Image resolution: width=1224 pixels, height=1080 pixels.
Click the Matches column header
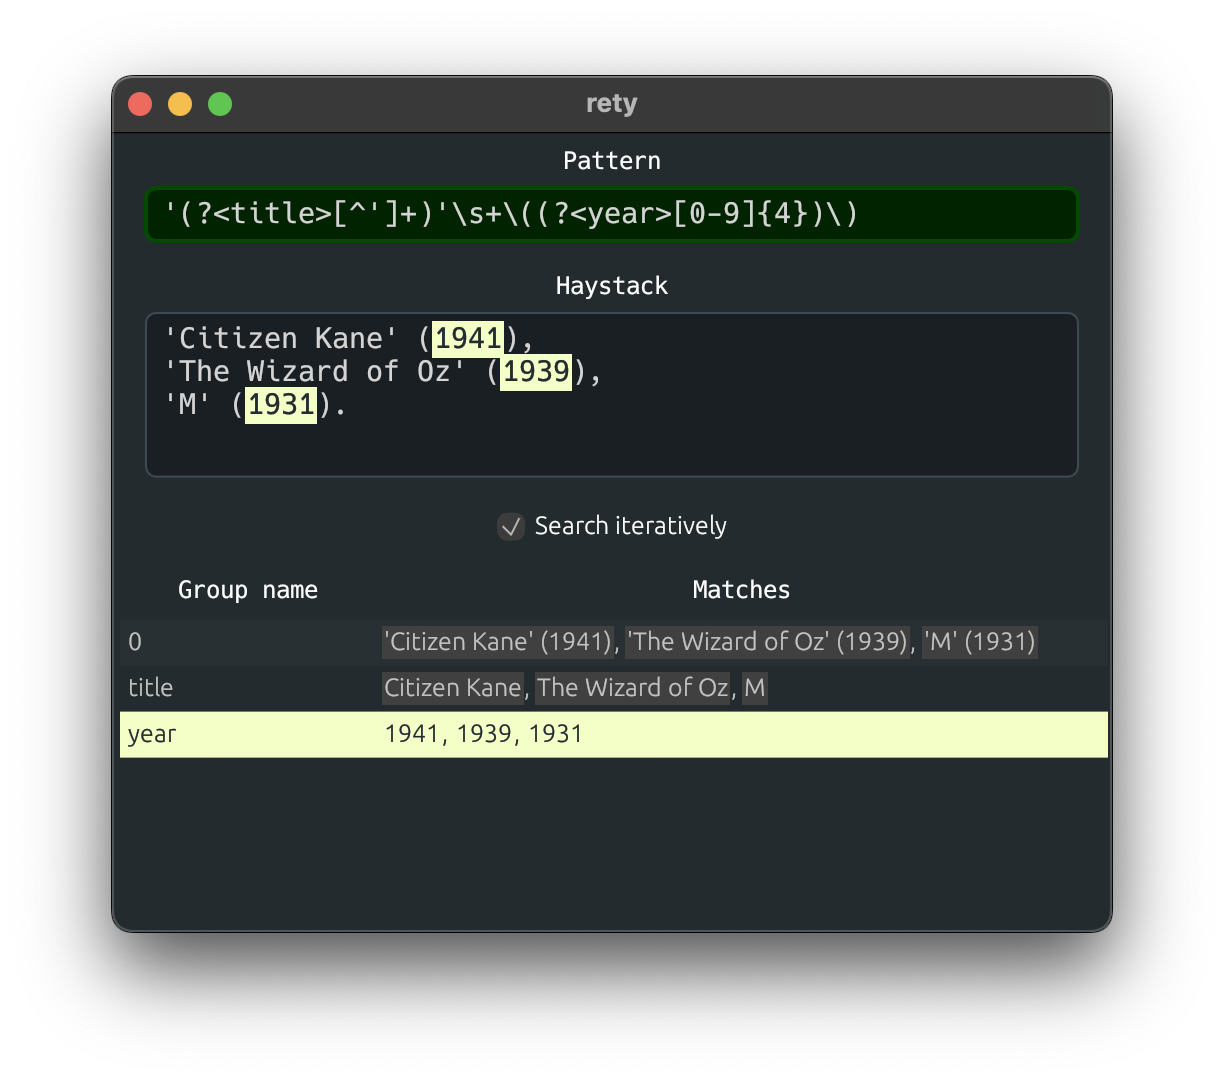click(x=741, y=590)
